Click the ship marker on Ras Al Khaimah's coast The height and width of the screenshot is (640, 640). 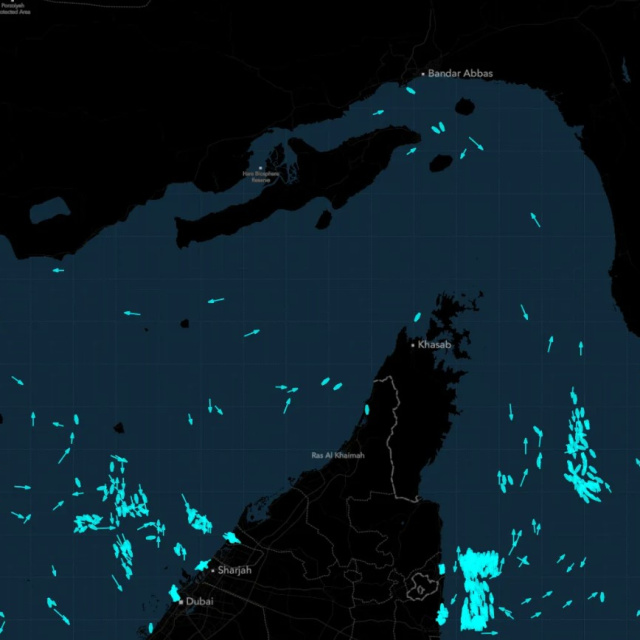pyautogui.click(x=369, y=409)
